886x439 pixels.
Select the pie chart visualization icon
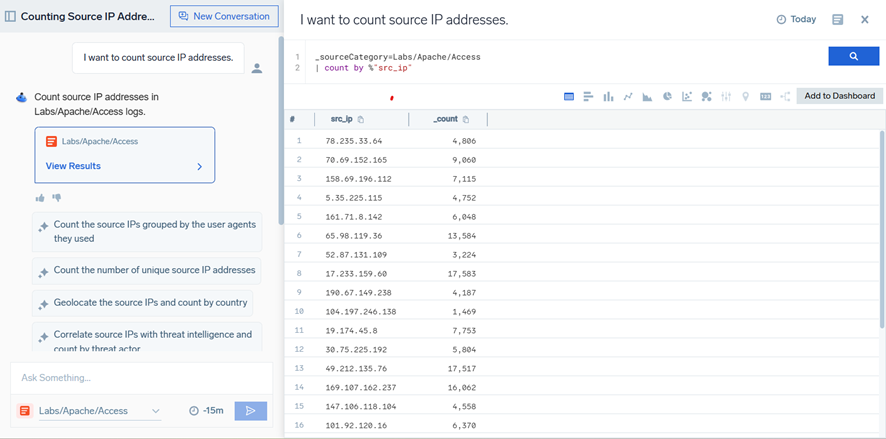(x=667, y=97)
